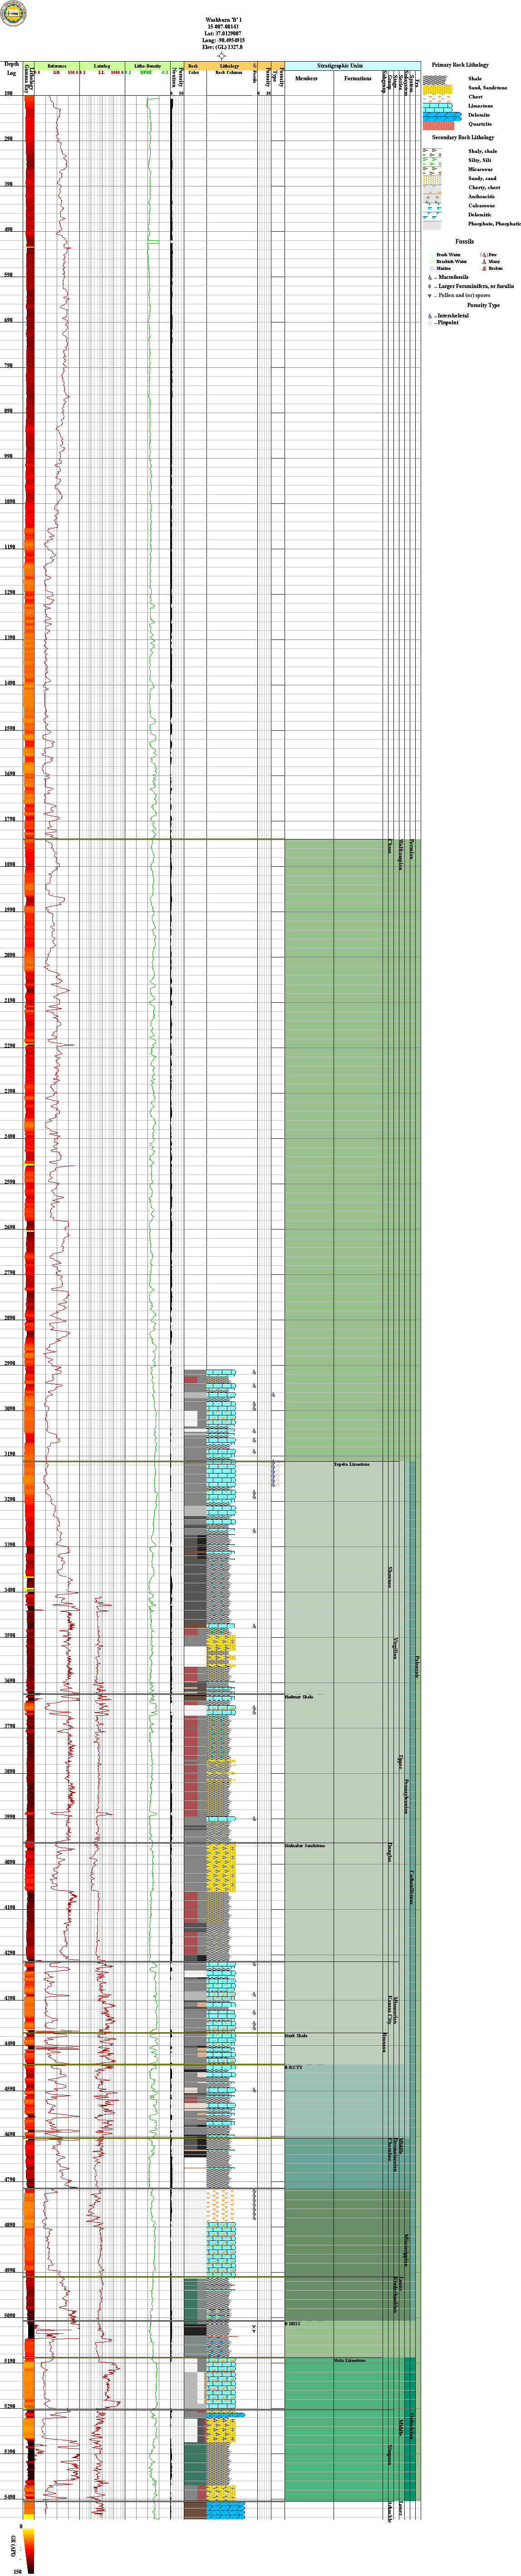The image size is (521, 2576).
Task: Click the Topeka Limestone formation label
Action: coord(352,1465)
